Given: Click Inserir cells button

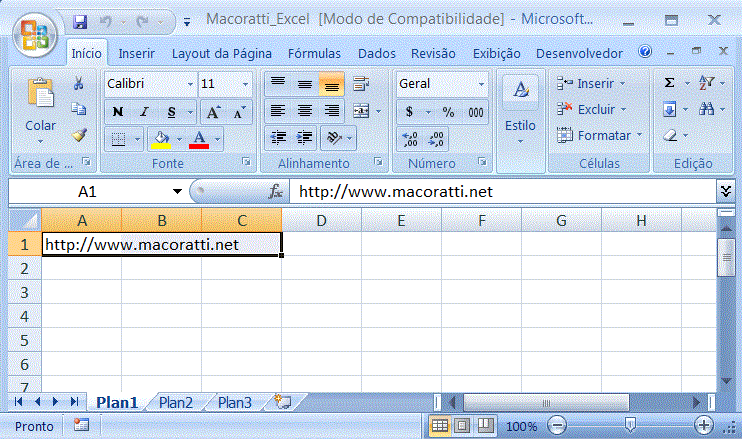Looking at the screenshot, I should 591,83.
